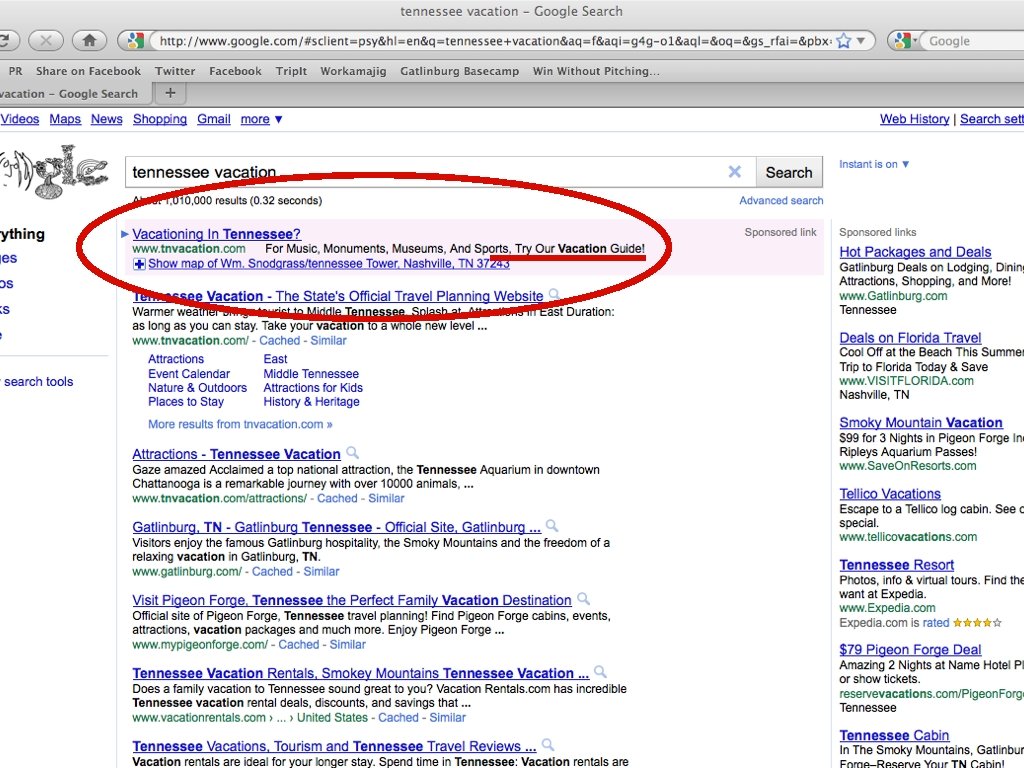Preview Vacation Rentals result magnifier icon
Image resolution: width=1024 pixels, height=768 pixels.
pos(600,671)
